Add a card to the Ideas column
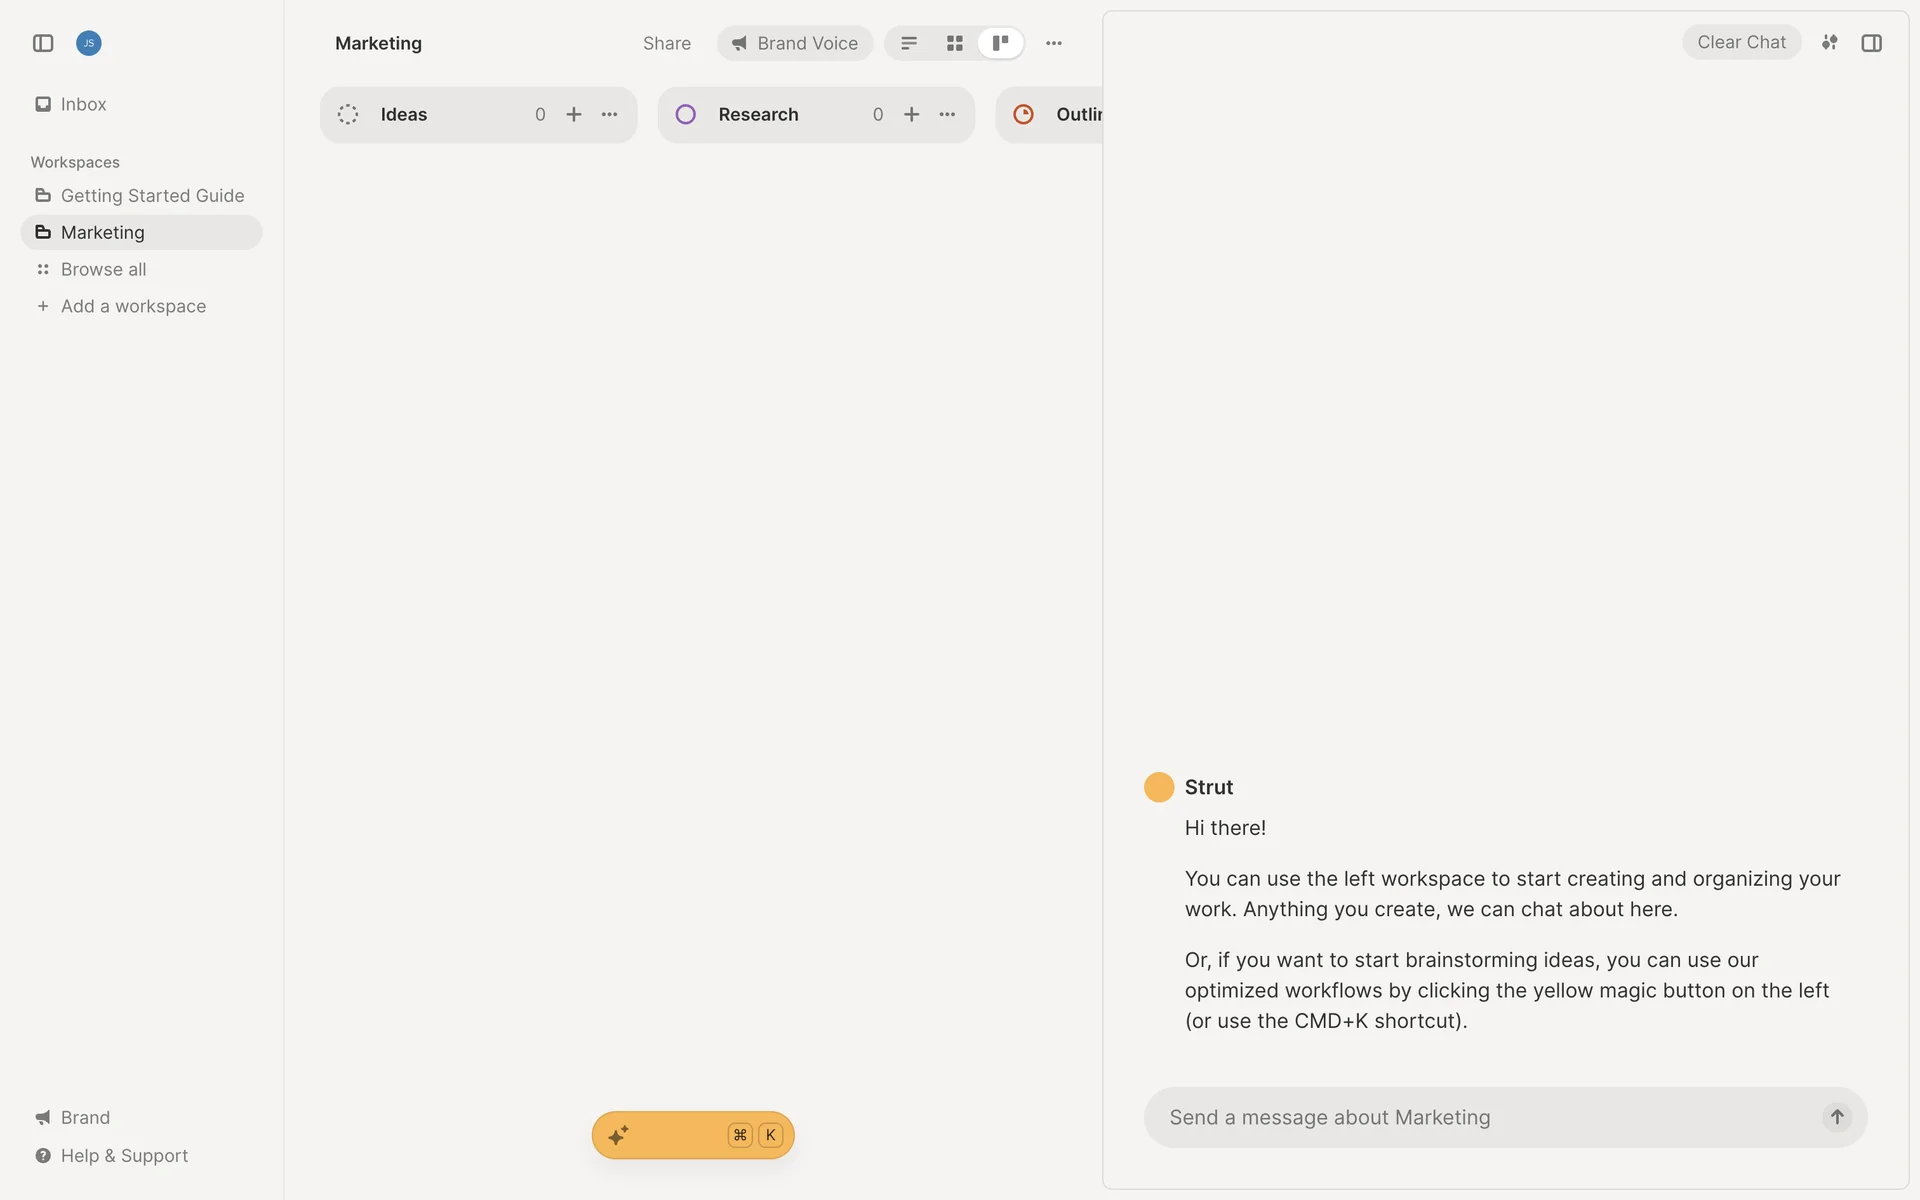The width and height of the screenshot is (1920, 1200). pyautogui.click(x=574, y=114)
